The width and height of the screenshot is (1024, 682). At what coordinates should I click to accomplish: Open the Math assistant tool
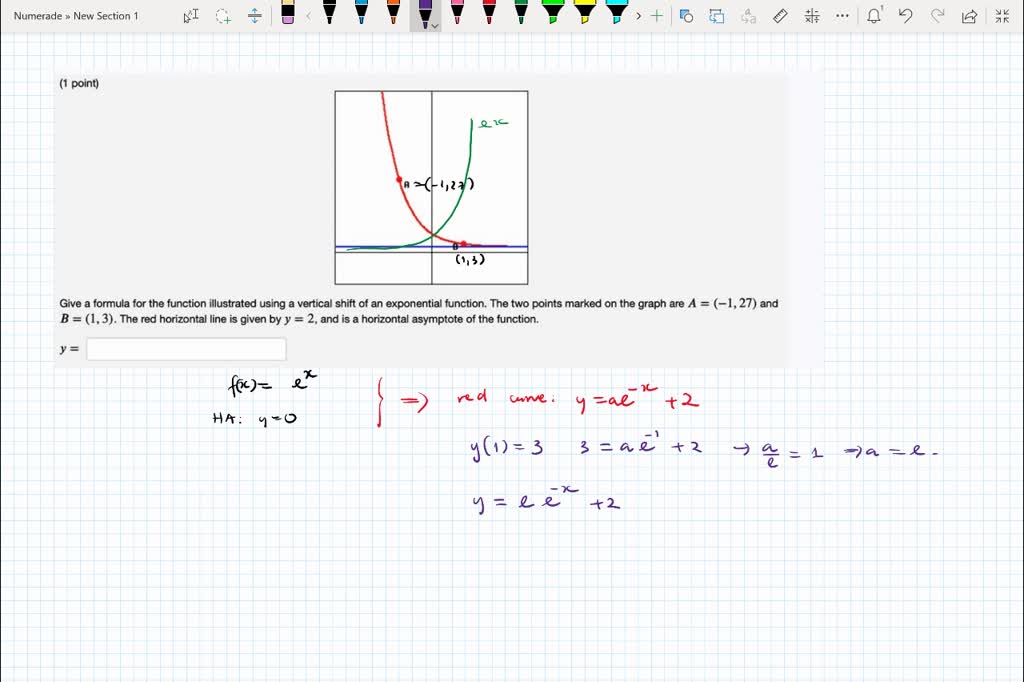point(810,16)
